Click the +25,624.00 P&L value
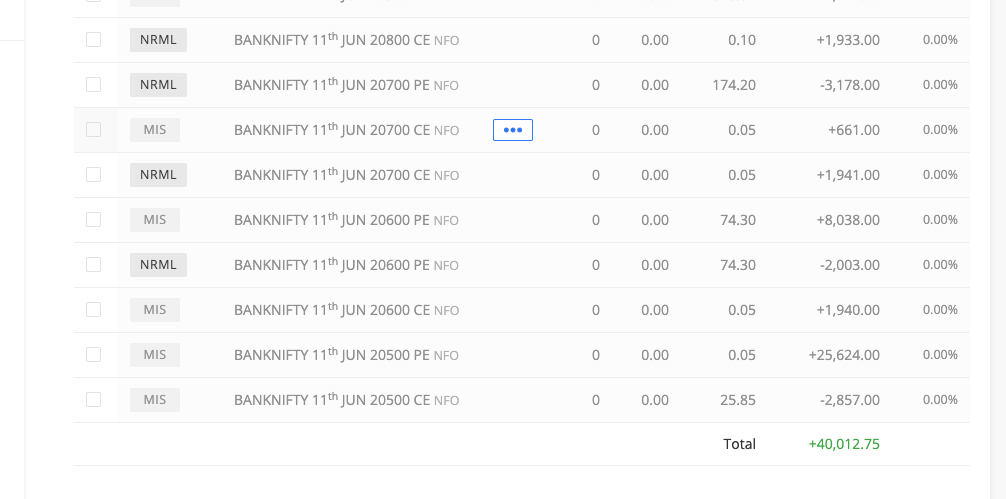 point(844,355)
